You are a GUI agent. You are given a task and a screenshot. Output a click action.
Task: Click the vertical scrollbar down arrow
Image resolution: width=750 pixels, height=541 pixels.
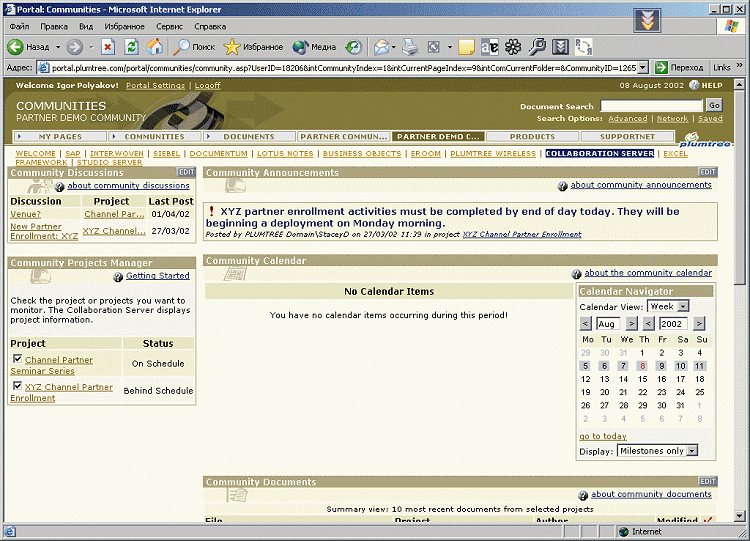point(739,516)
